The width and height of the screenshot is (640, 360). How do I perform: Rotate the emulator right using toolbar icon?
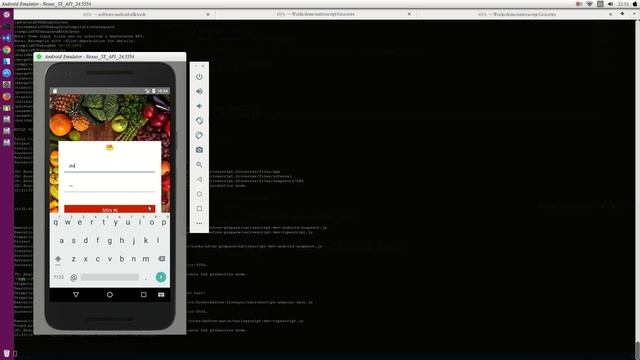199,136
